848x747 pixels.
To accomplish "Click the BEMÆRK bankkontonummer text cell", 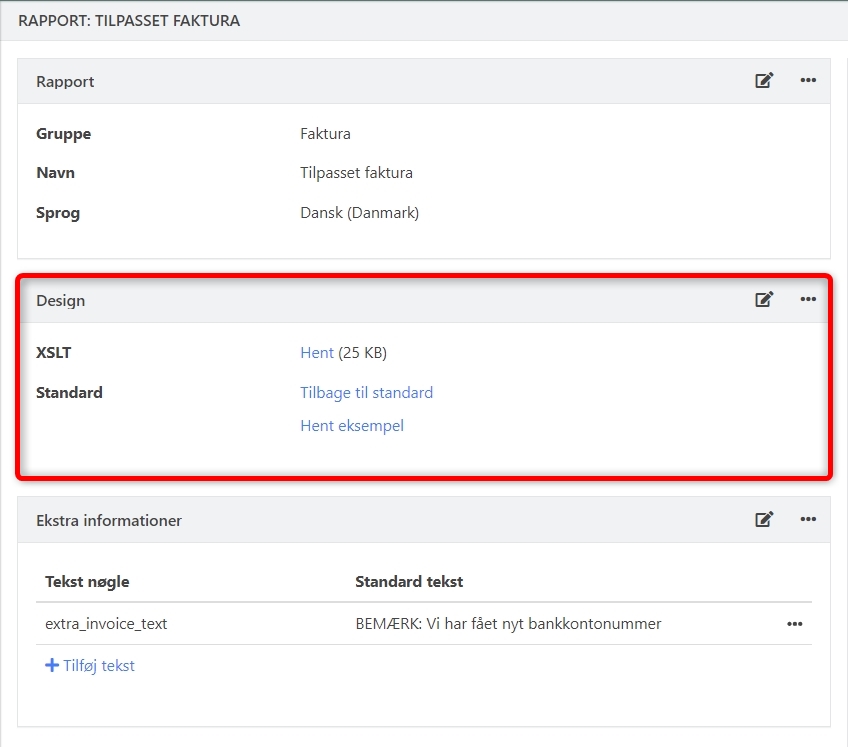I will [x=508, y=624].
